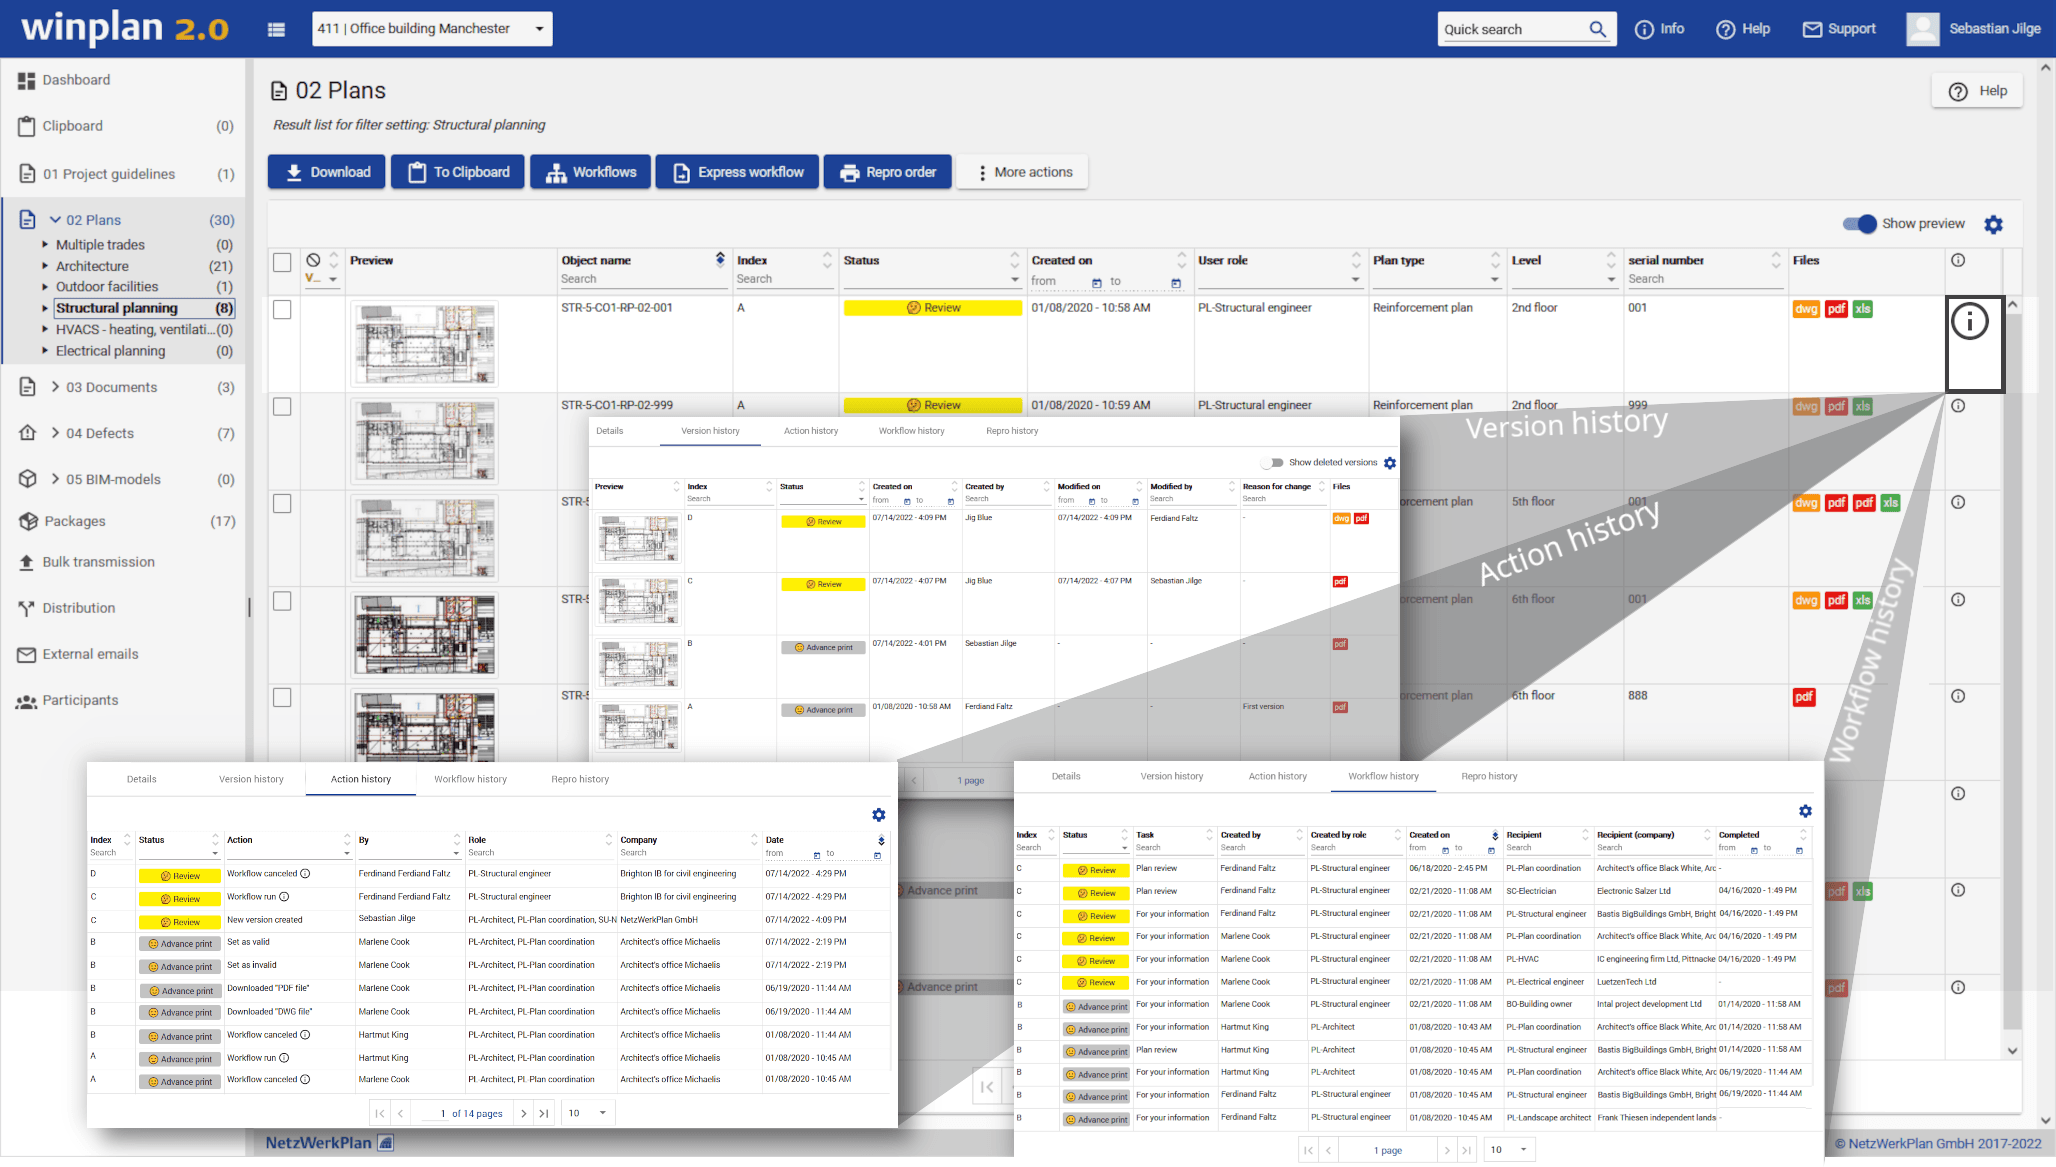Image resolution: width=2056 pixels, height=1167 pixels.
Task: Open Distribution in the sidebar
Action: click(x=78, y=608)
